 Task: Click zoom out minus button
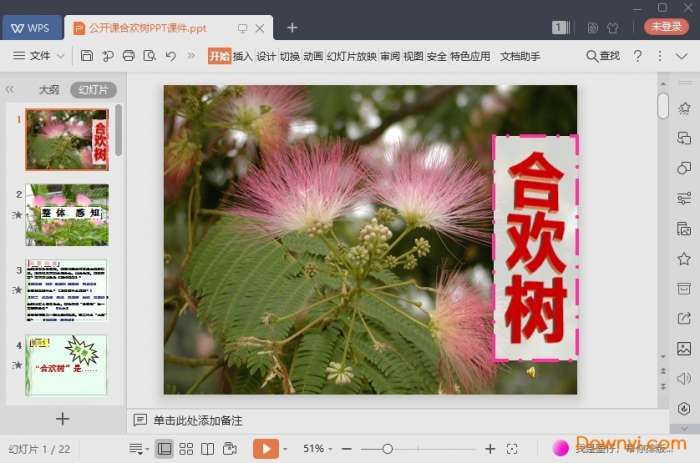347,449
